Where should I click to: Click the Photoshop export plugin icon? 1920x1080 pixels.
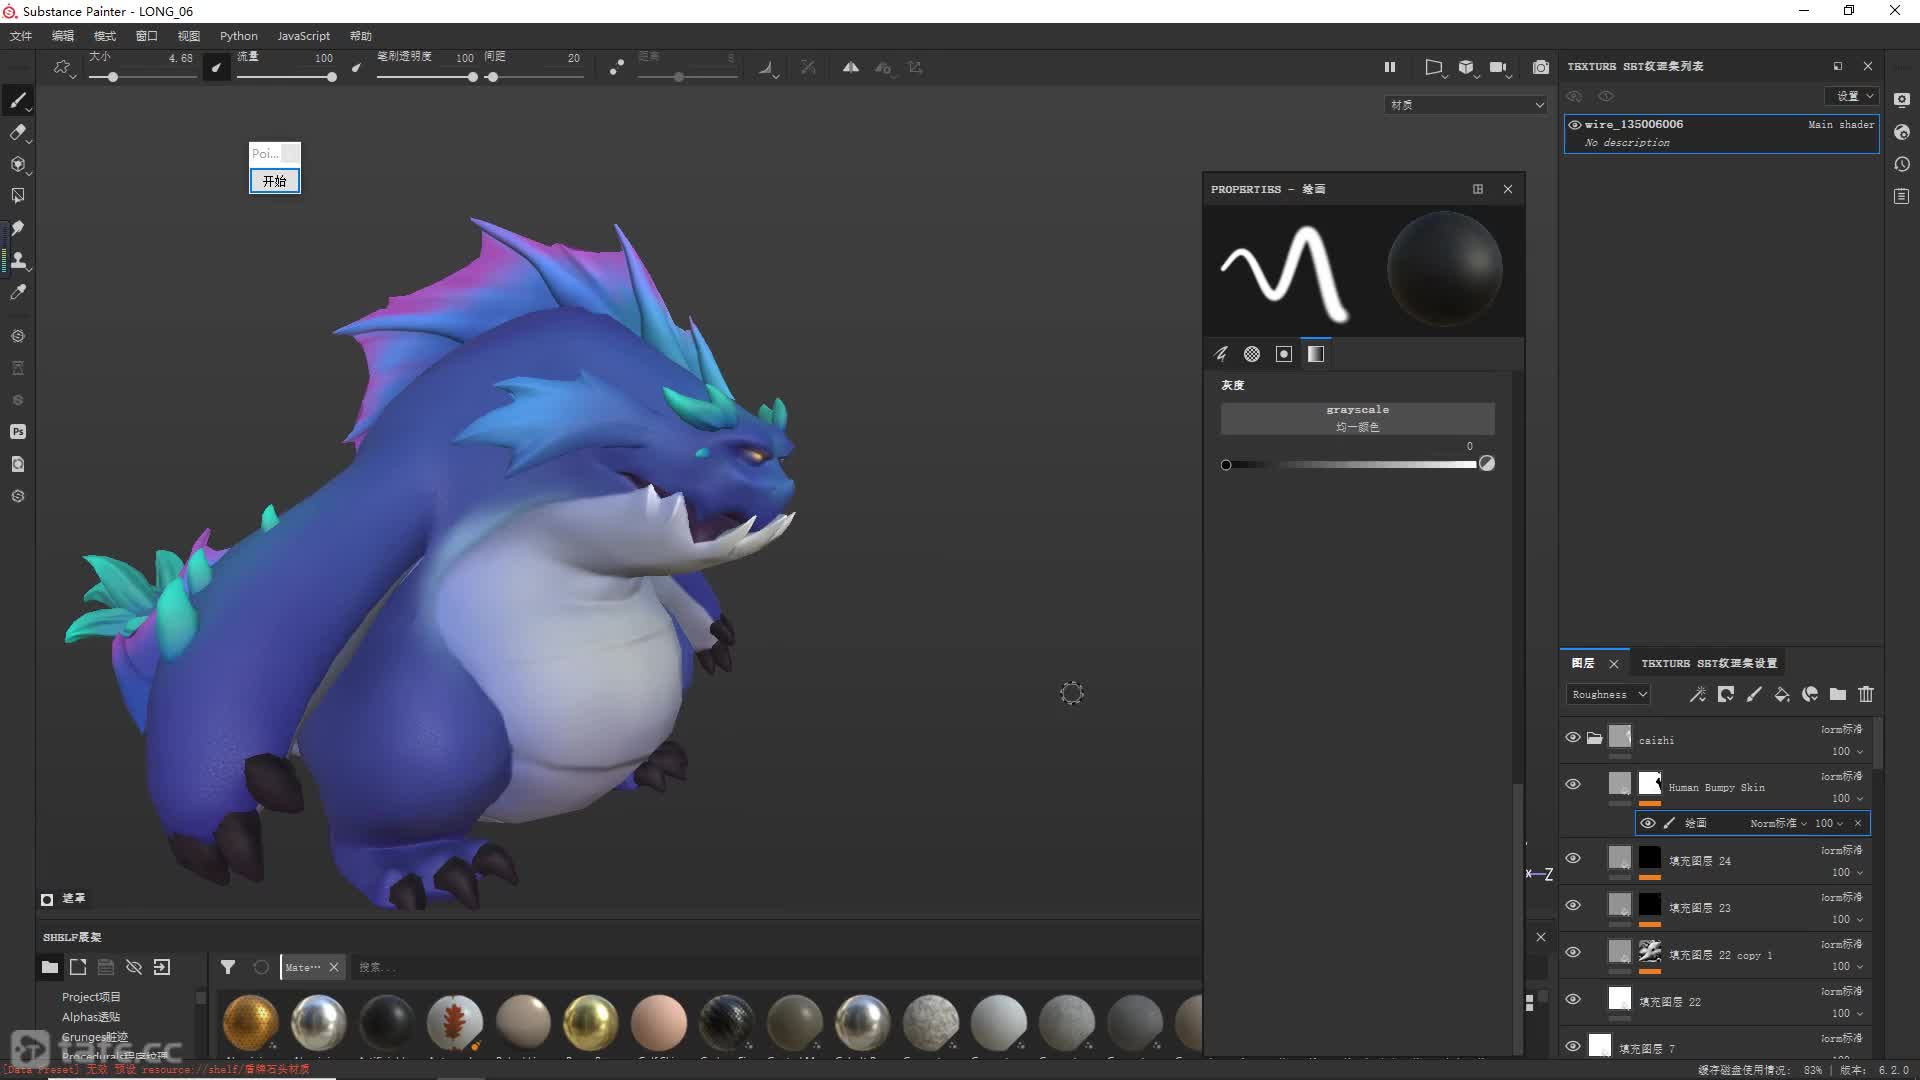tap(18, 432)
